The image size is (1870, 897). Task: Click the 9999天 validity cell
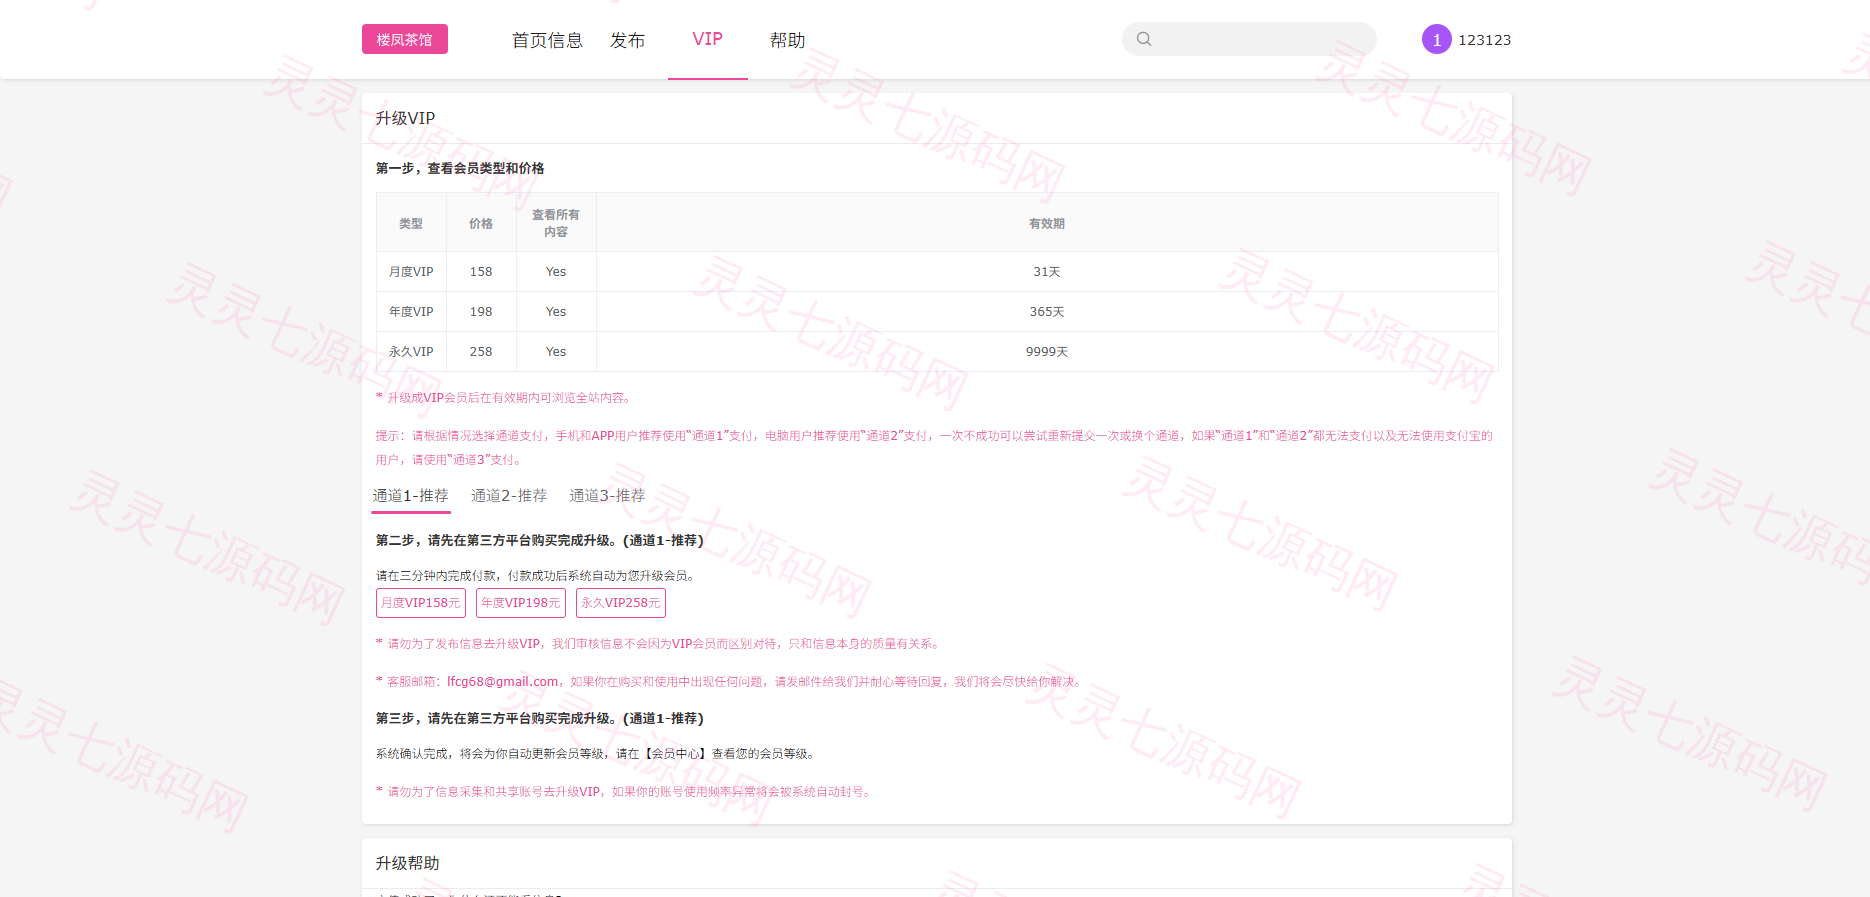[x=1047, y=352]
